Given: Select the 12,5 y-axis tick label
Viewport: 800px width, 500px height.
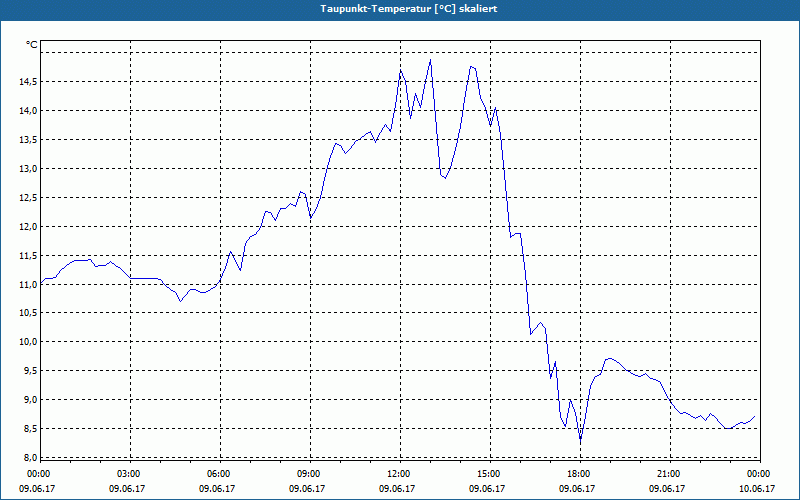Looking at the screenshot, I should point(29,198).
